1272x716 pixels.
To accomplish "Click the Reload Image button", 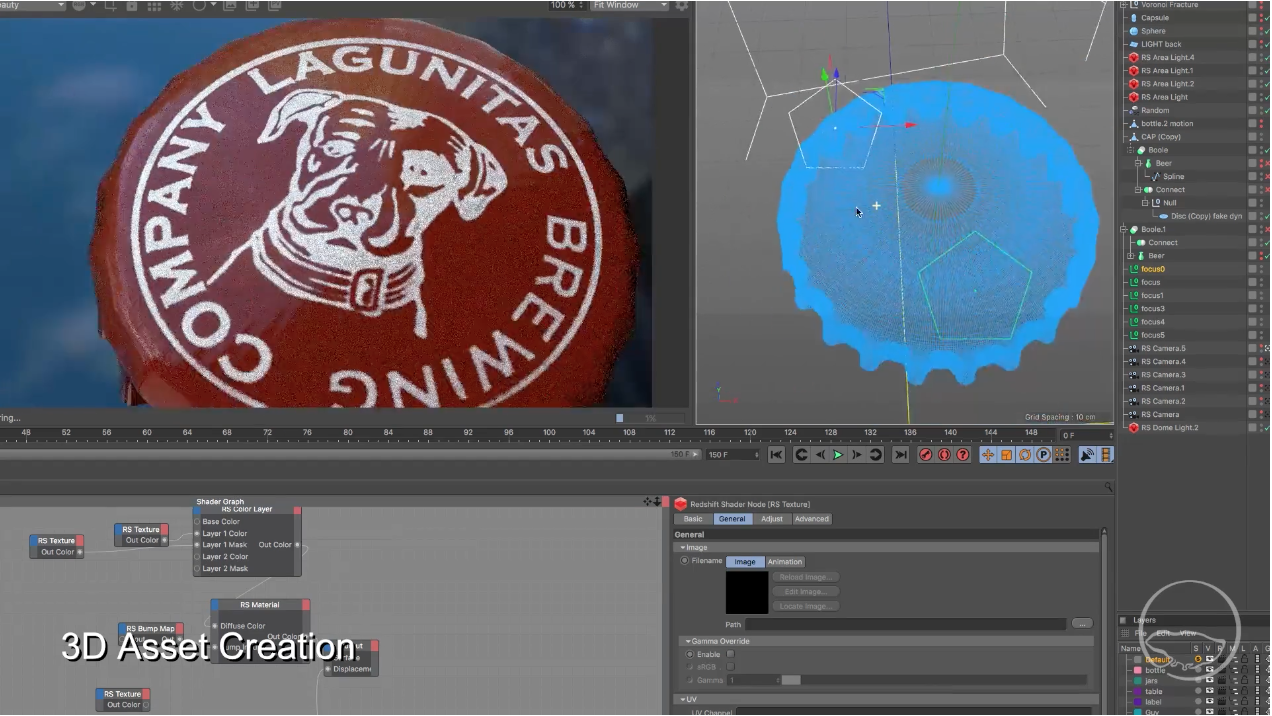I will [805, 577].
